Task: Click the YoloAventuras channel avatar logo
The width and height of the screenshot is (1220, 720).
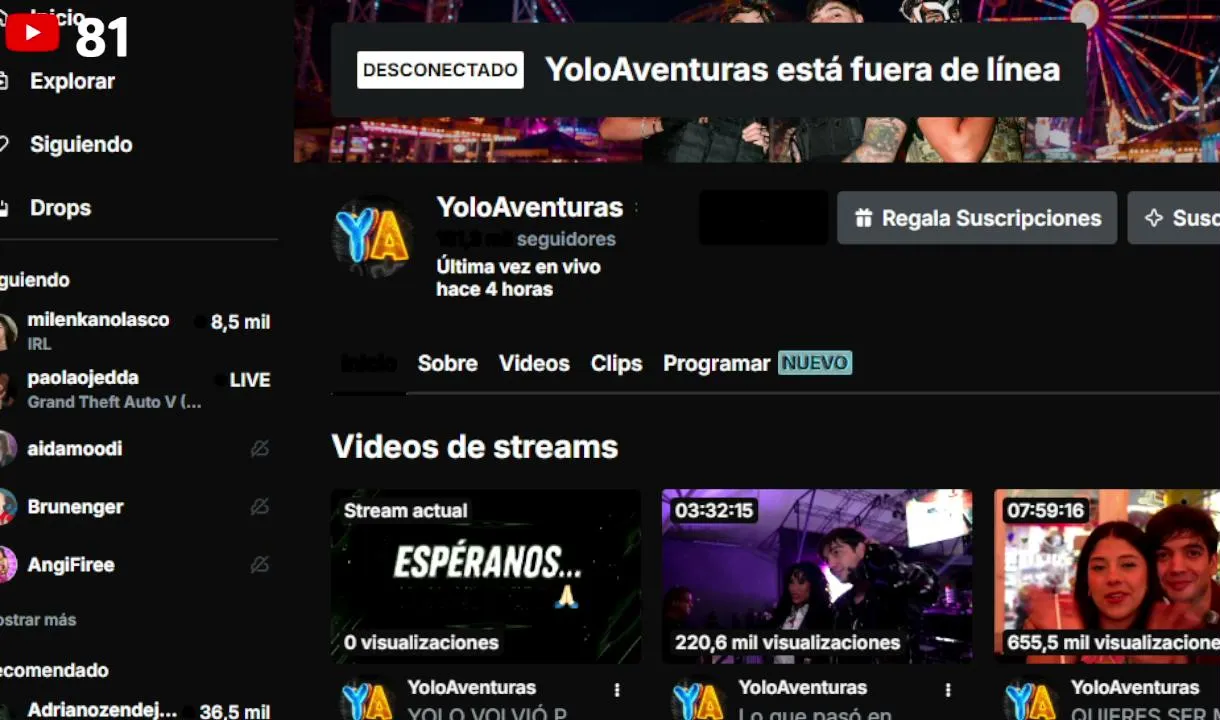Action: pyautogui.click(x=372, y=236)
